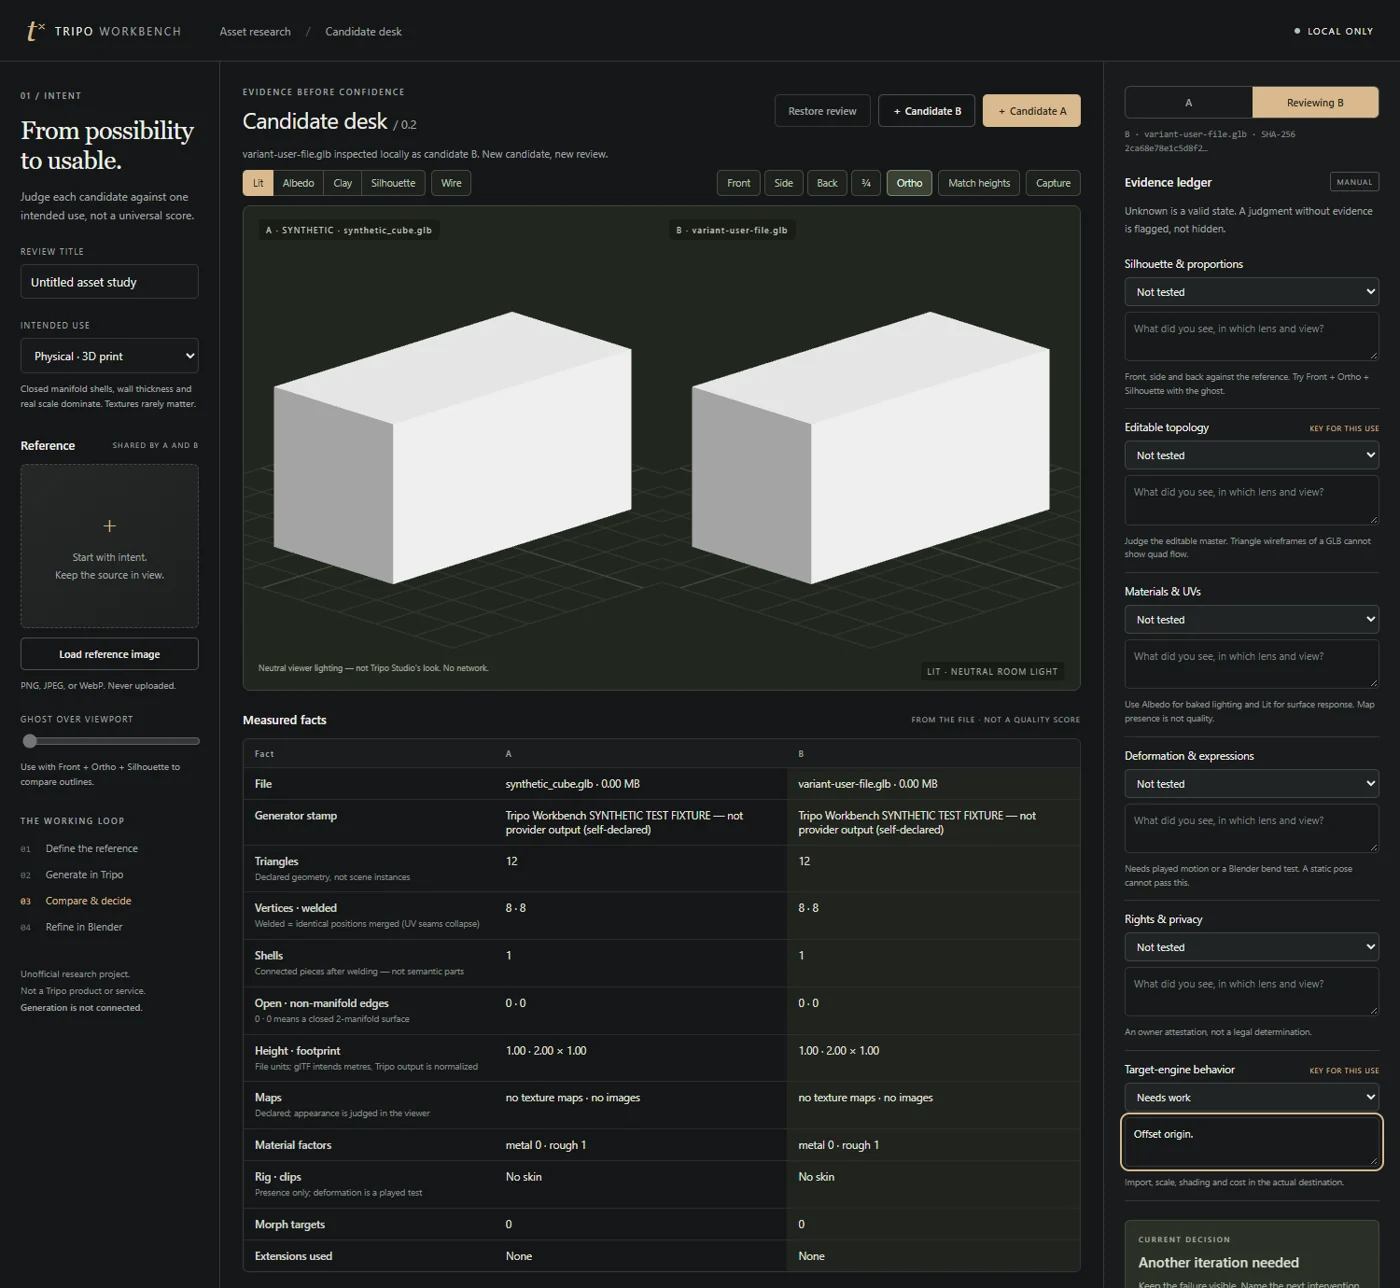The height and width of the screenshot is (1288, 1400).
Task: Set camera to Back view
Action: (827, 183)
